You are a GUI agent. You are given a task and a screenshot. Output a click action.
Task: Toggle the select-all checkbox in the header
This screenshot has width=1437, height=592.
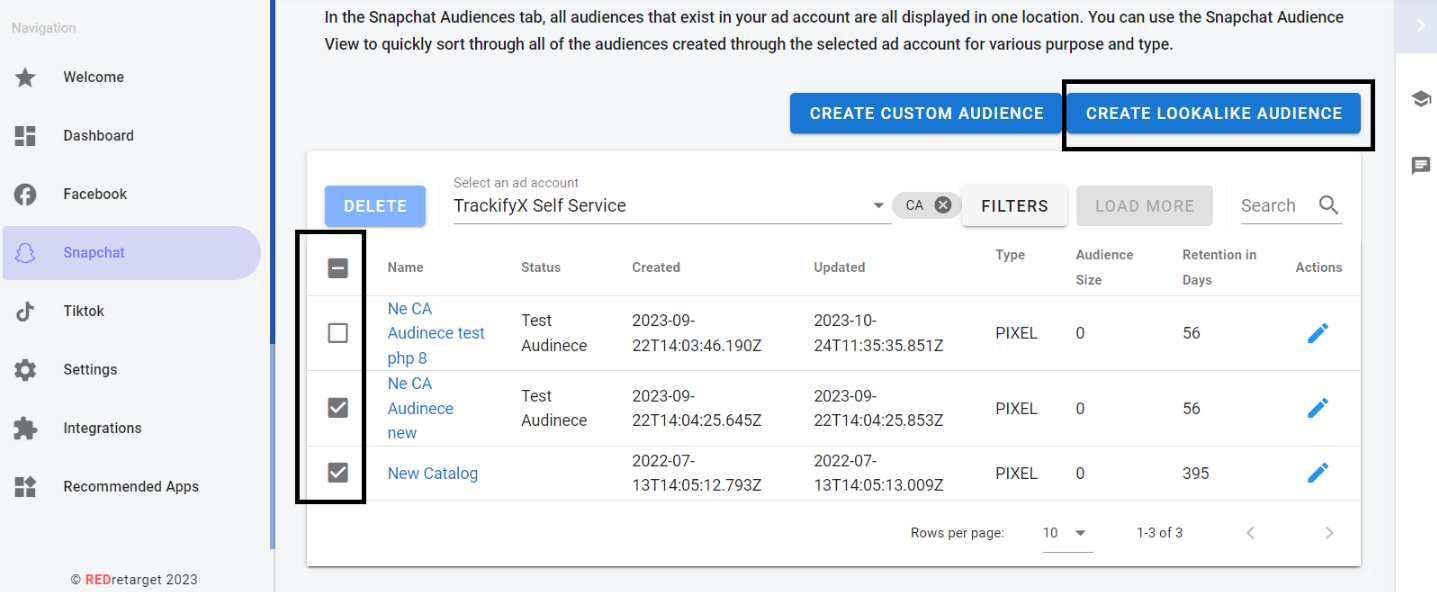click(x=337, y=267)
